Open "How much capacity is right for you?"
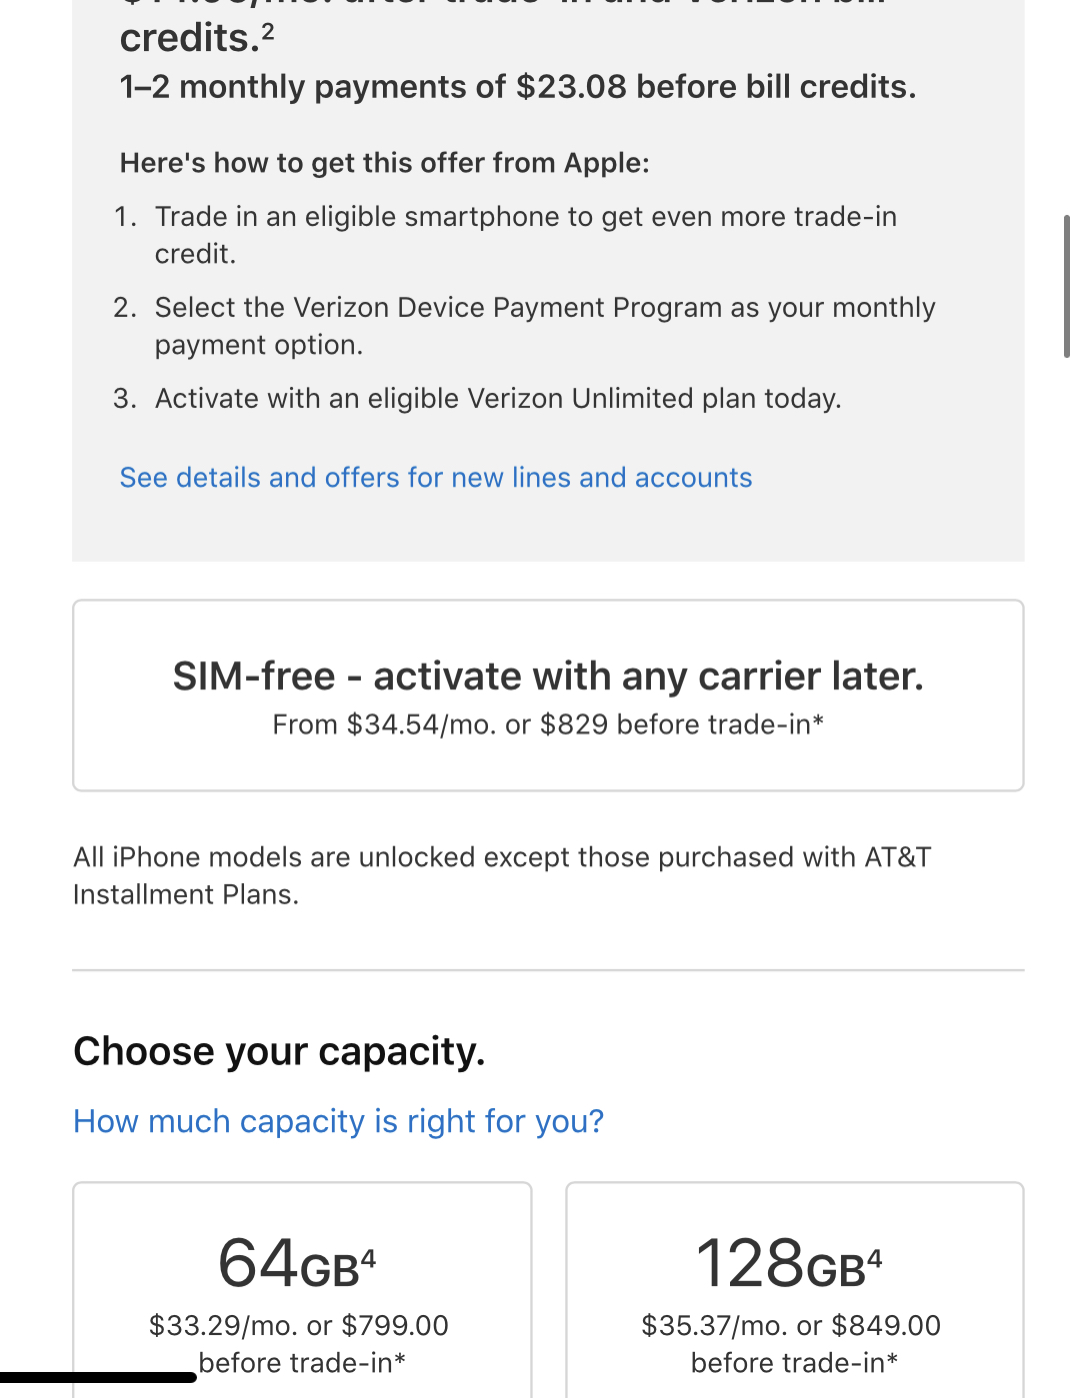The width and height of the screenshot is (1076, 1398). point(338,1121)
